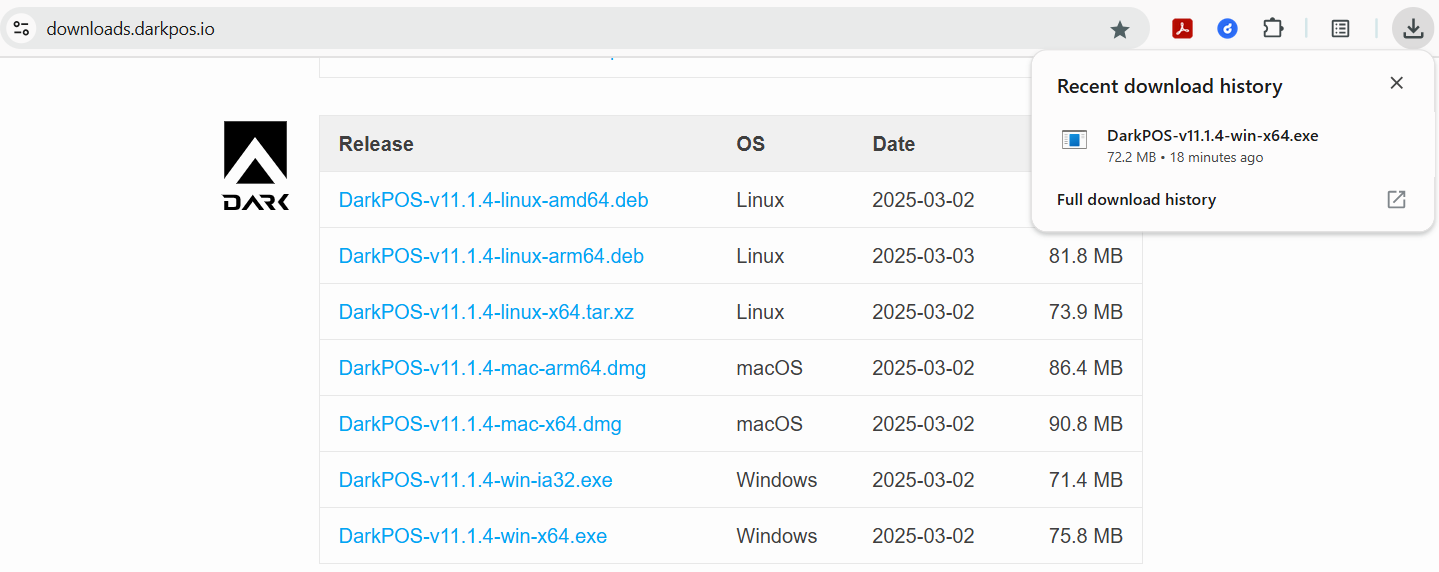
Task: Click the Recent download history title
Action: coord(1169,86)
